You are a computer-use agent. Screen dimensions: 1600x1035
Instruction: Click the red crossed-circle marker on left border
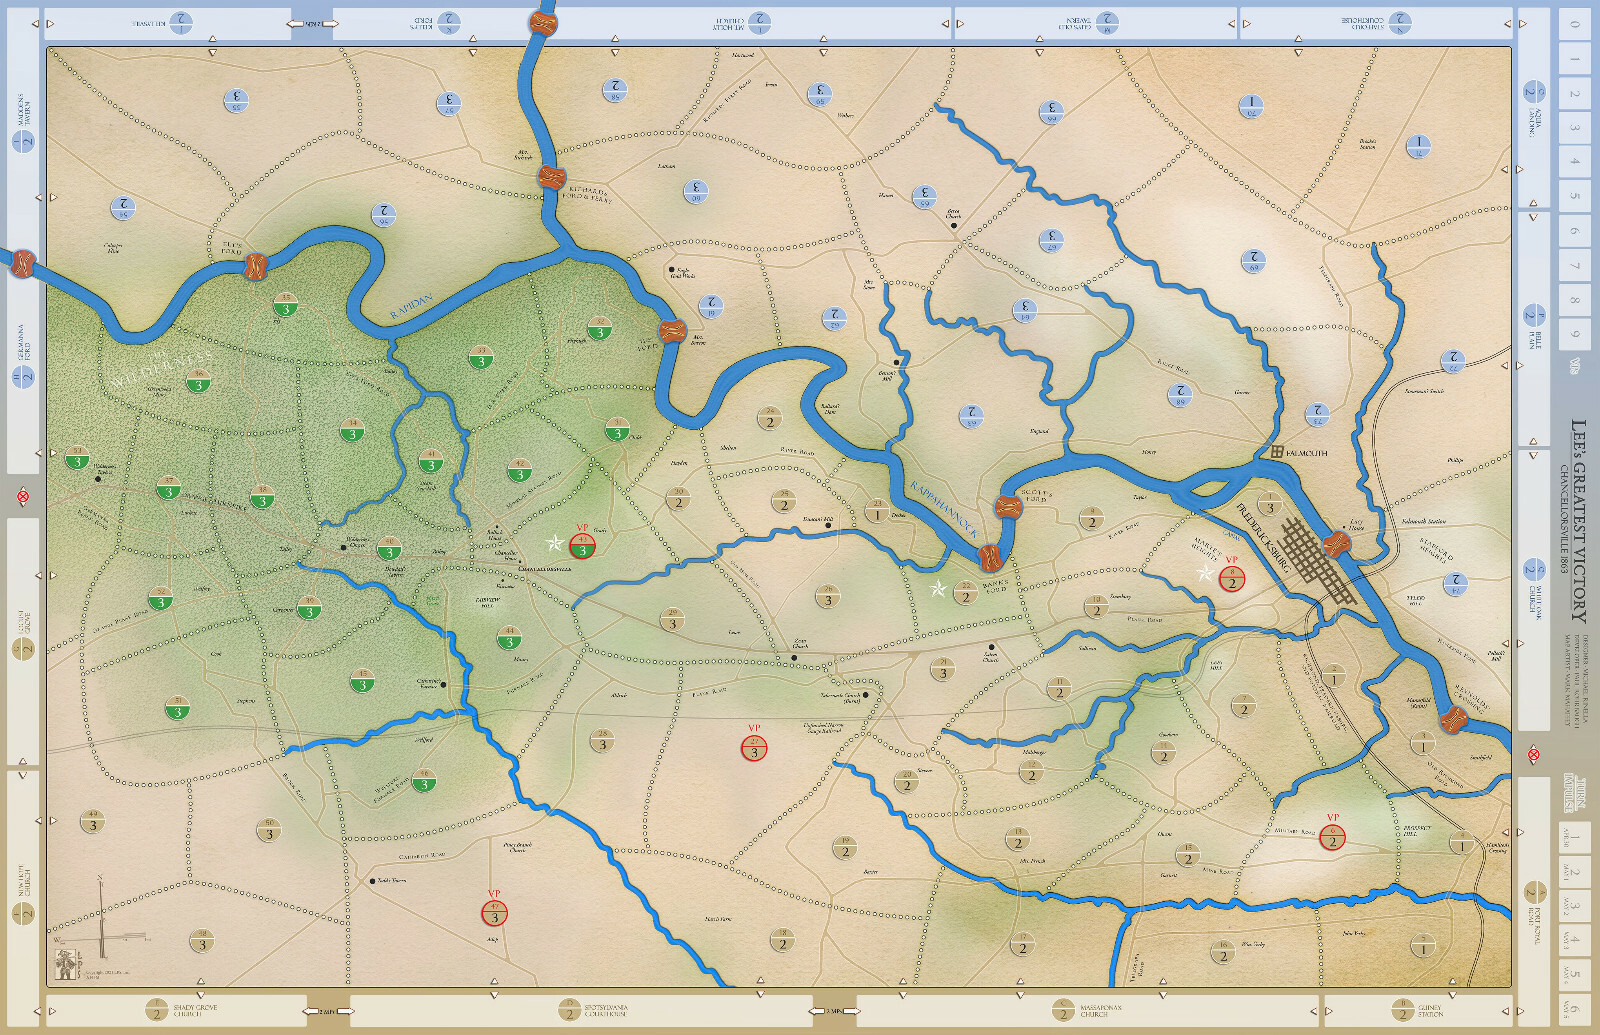click(23, 496)
